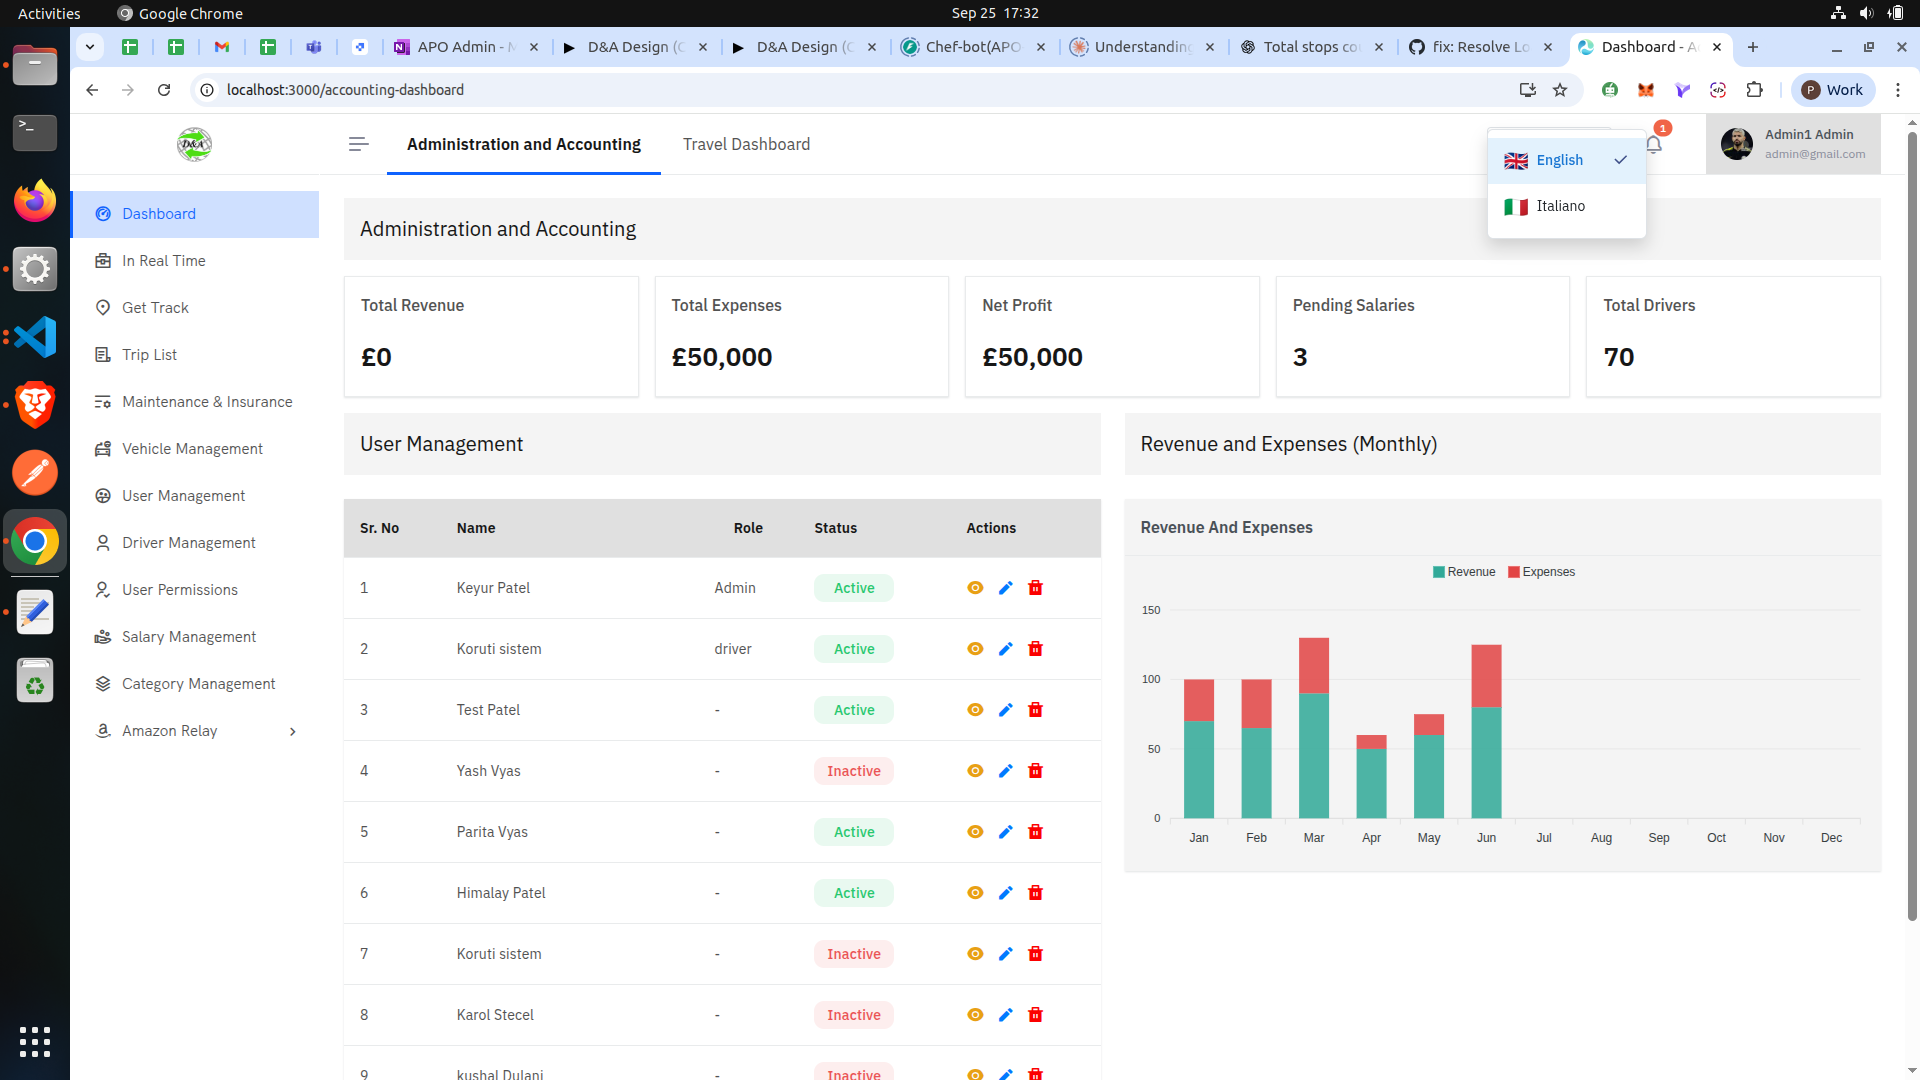The width and height of the screenshot is (1920, 1080).
Task: Switch to Travel Dashboard tab
Action: click(x=746, y=144)
